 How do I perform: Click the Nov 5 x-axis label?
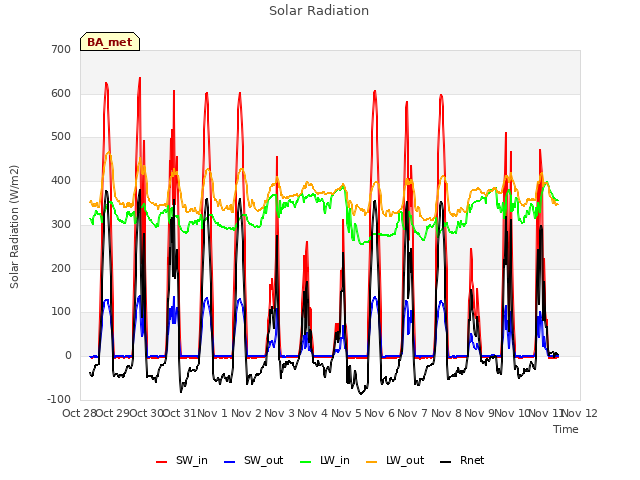(x=346, y=413)
